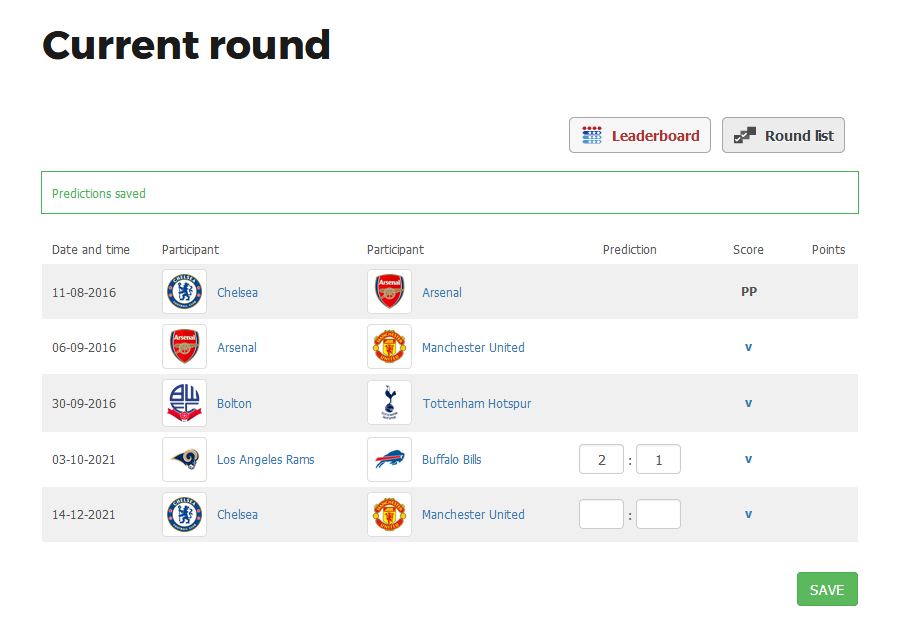The height and width of the screenshot is (629, 903).
Task: Click Arsenal crest in the 11-08-2016 row
Action: [x=389, y=292]
